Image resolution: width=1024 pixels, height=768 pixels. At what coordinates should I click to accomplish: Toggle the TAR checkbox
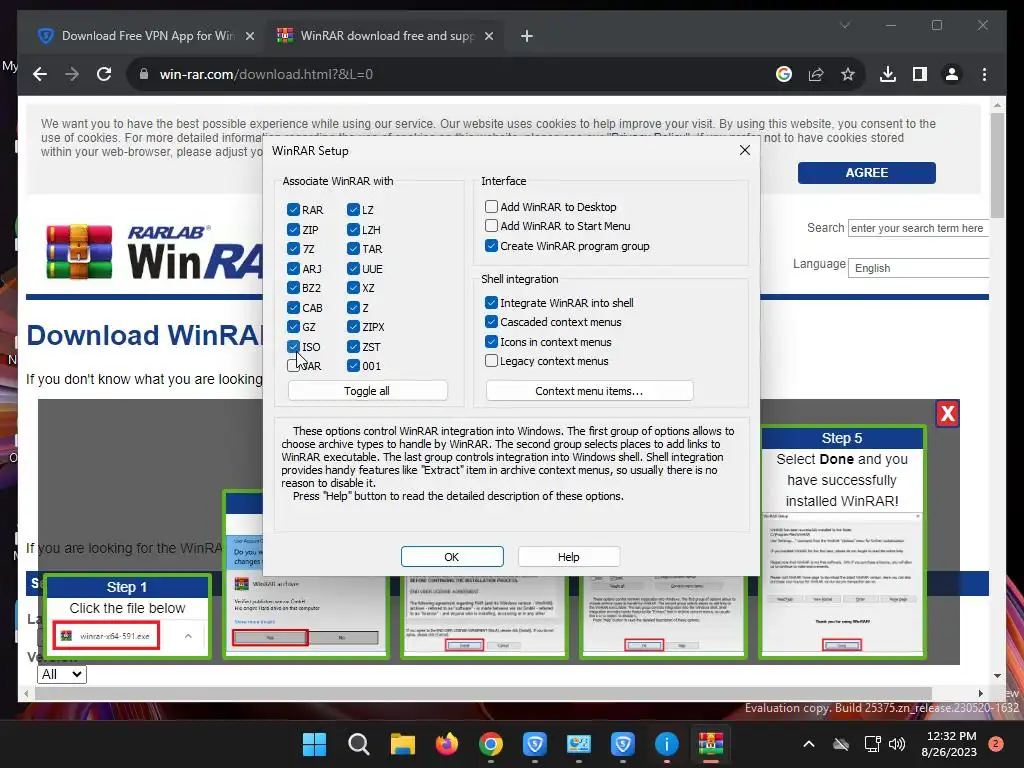click(x=353, y=249)
